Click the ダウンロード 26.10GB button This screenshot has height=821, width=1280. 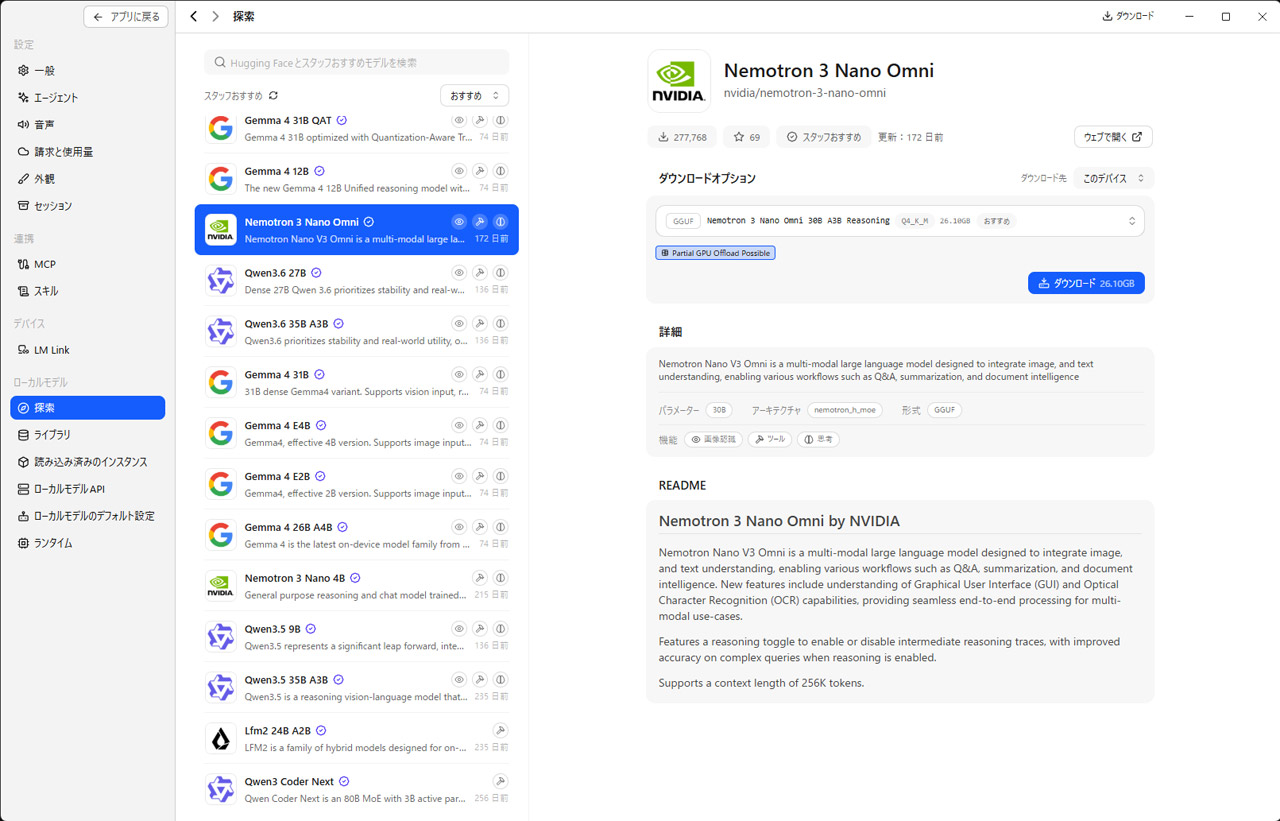coord(1086,283)
